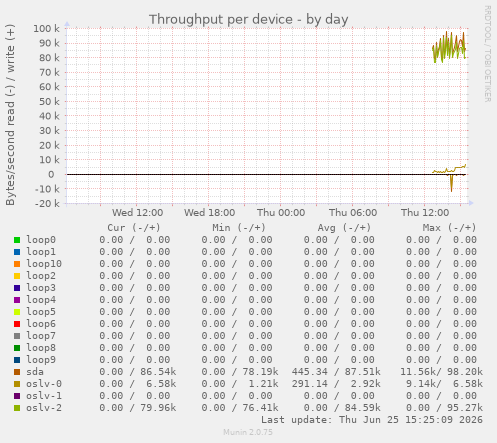Screen dimensions: 497x443
Task: Click the Bytes/second read/write axis title
Action: tap(10, 115)
